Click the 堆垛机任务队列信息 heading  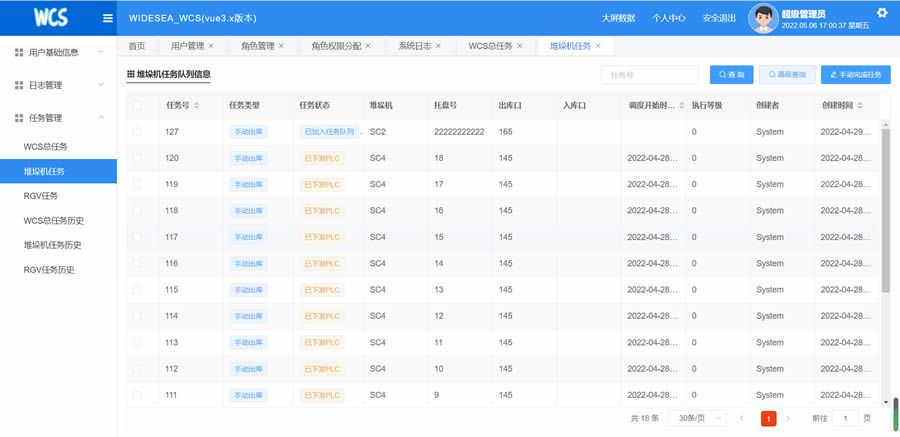pyautogui.click(x=169, y=74)
